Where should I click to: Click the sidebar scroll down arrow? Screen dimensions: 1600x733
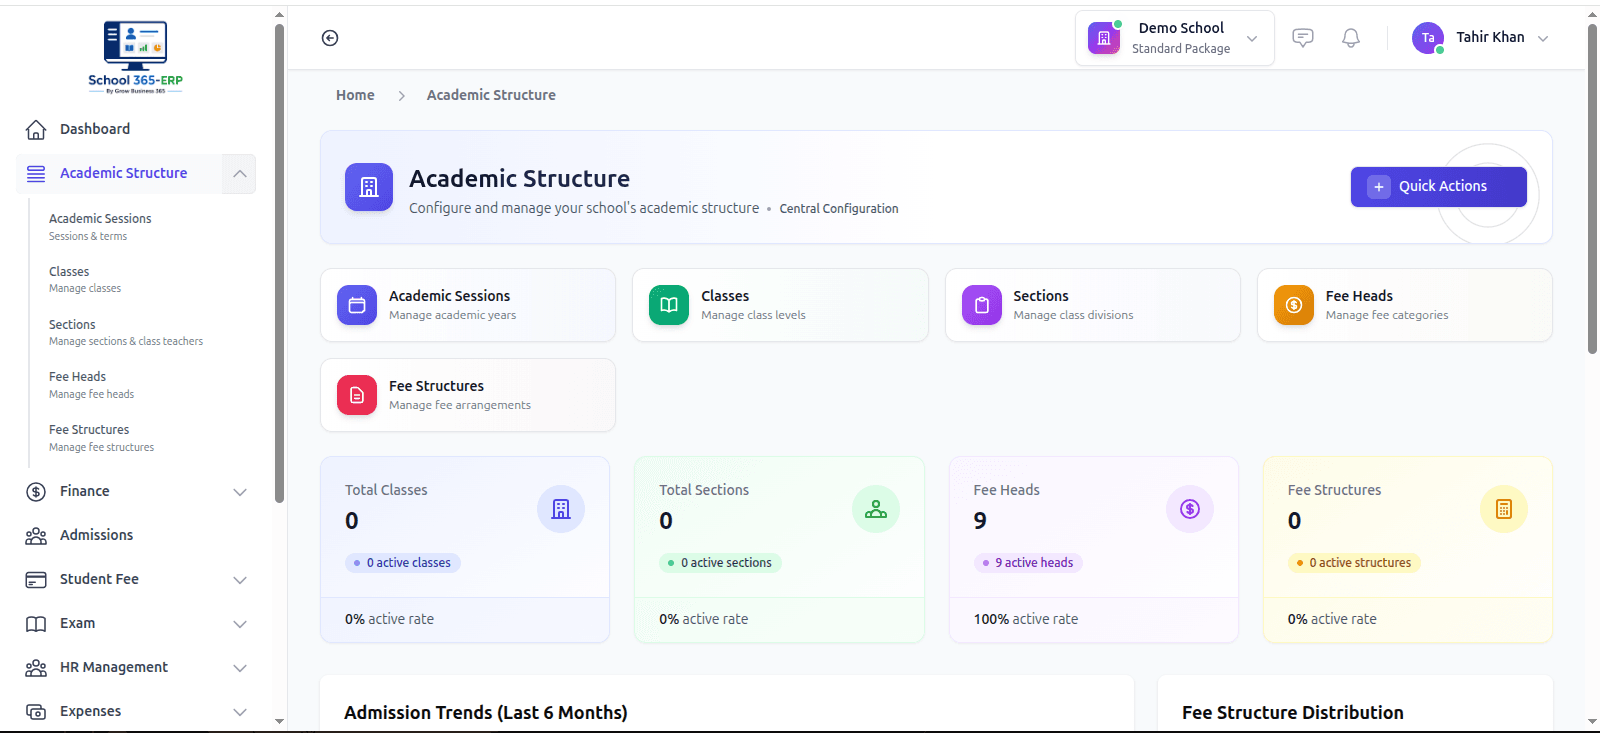[x=279, y=721]
